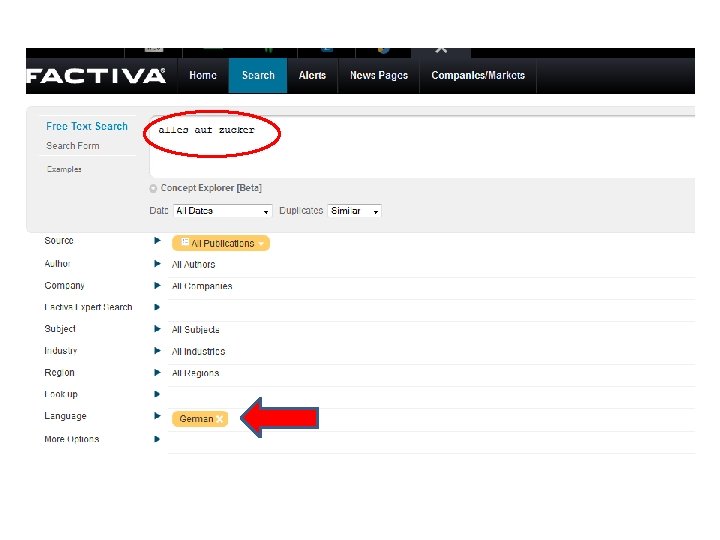
Task: Click the Factiva logo
Action: pos(96,76)
